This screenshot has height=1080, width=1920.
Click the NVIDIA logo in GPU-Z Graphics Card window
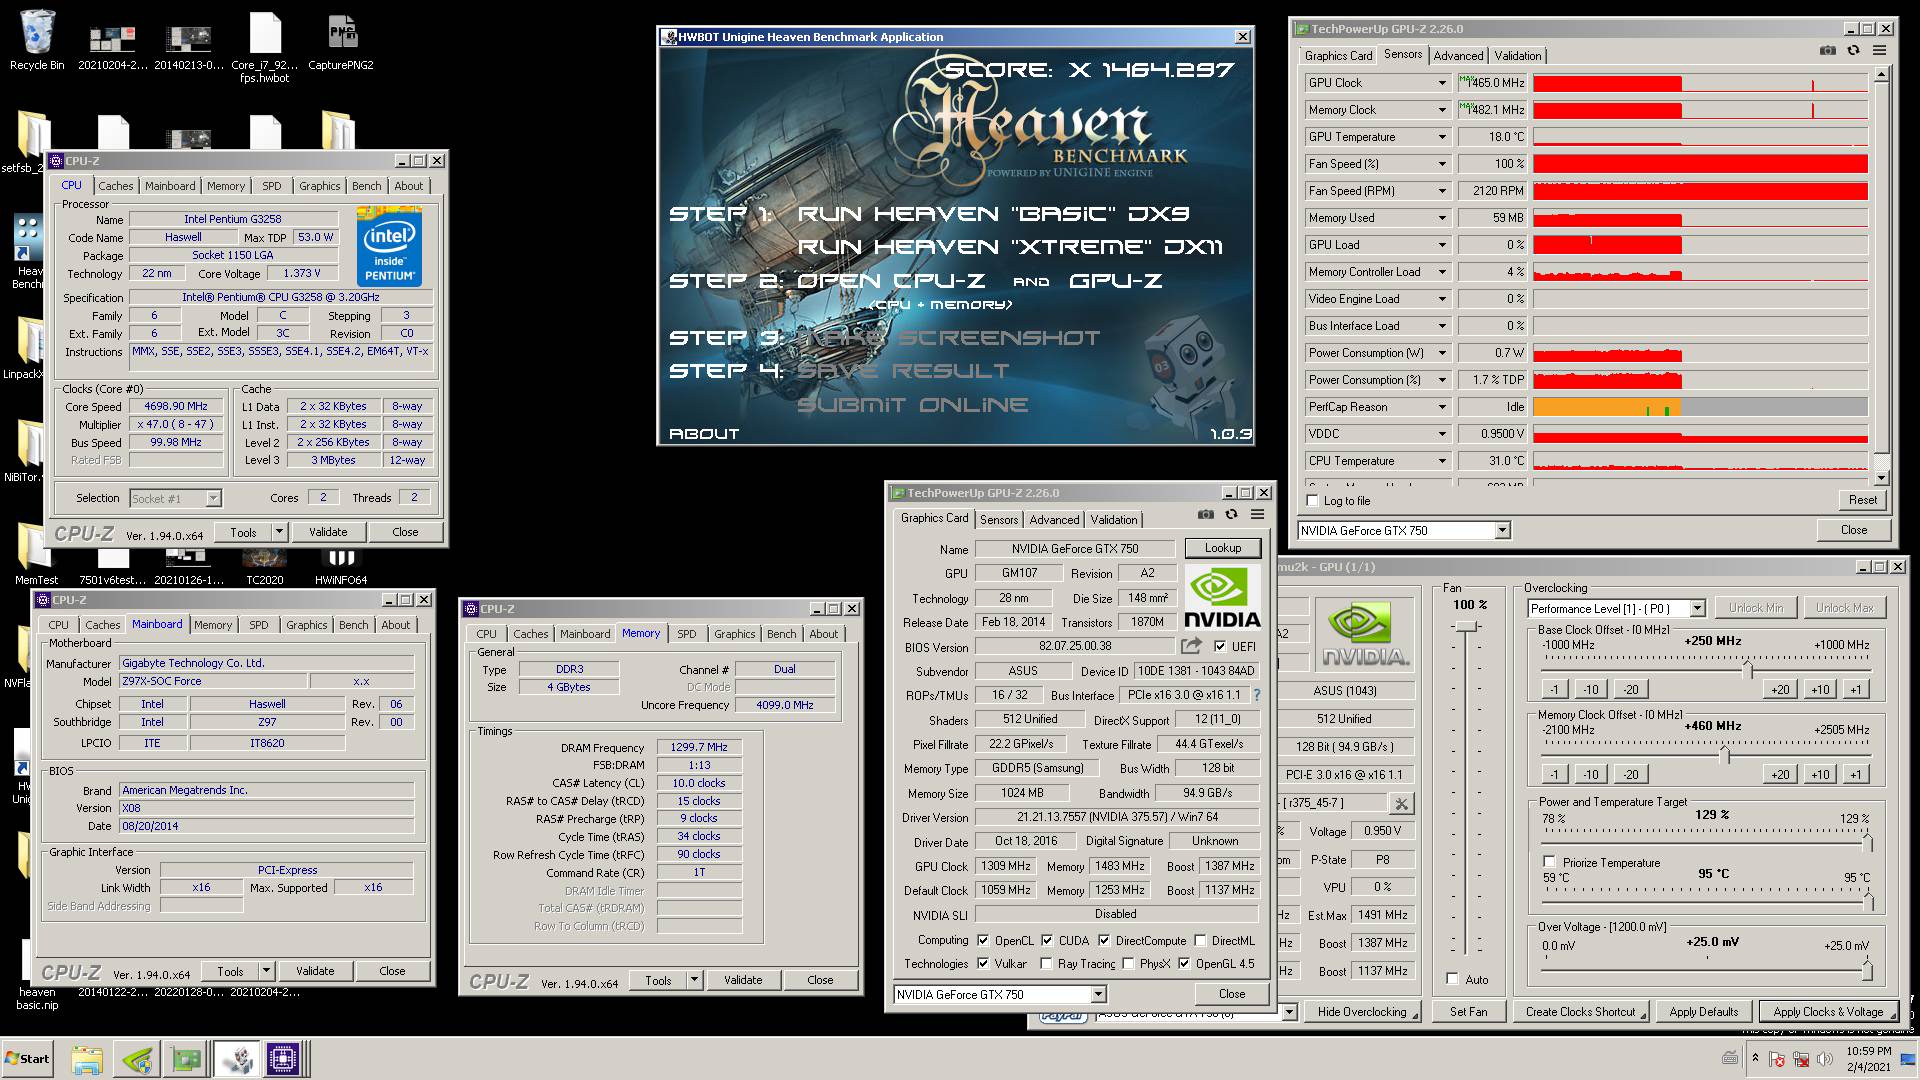click(x=1222, y=597)
